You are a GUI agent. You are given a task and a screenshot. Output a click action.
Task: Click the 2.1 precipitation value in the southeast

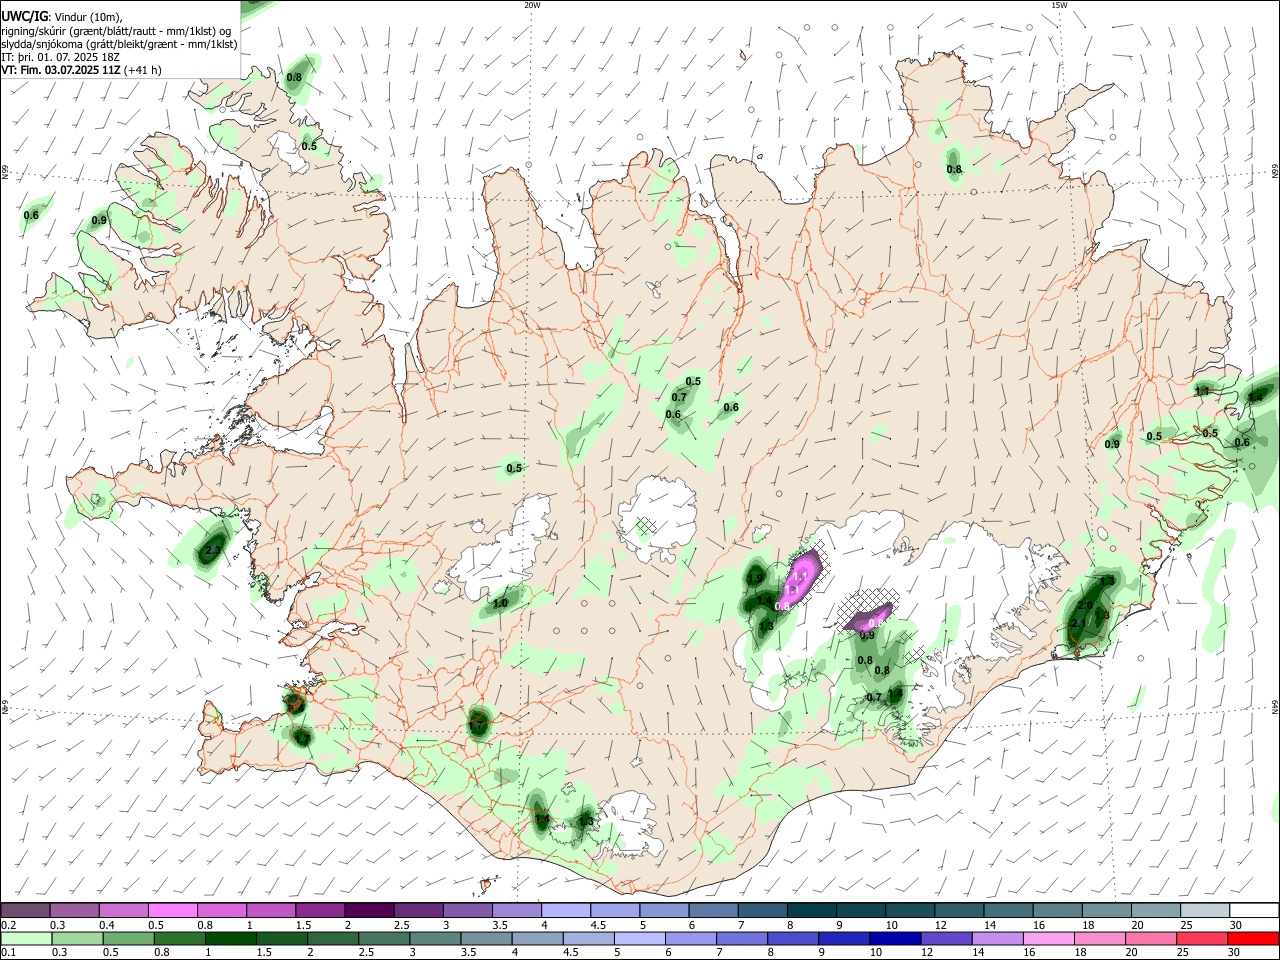point(1078,623)
